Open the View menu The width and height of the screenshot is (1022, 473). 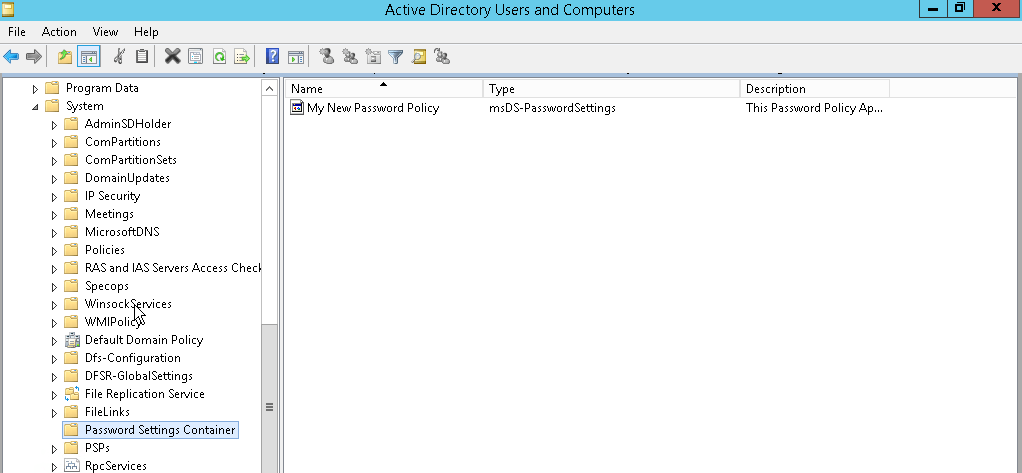(105, 32)
